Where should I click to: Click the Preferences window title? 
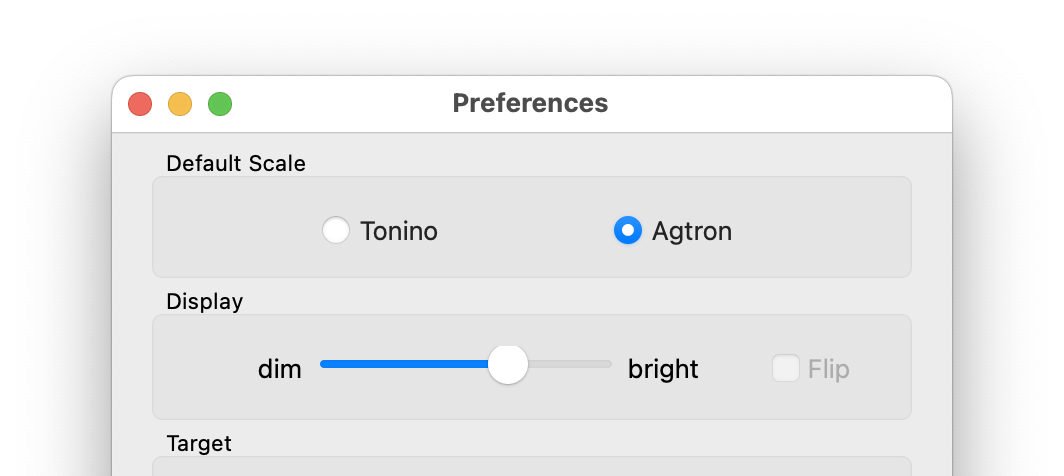(x=530, y=103)
